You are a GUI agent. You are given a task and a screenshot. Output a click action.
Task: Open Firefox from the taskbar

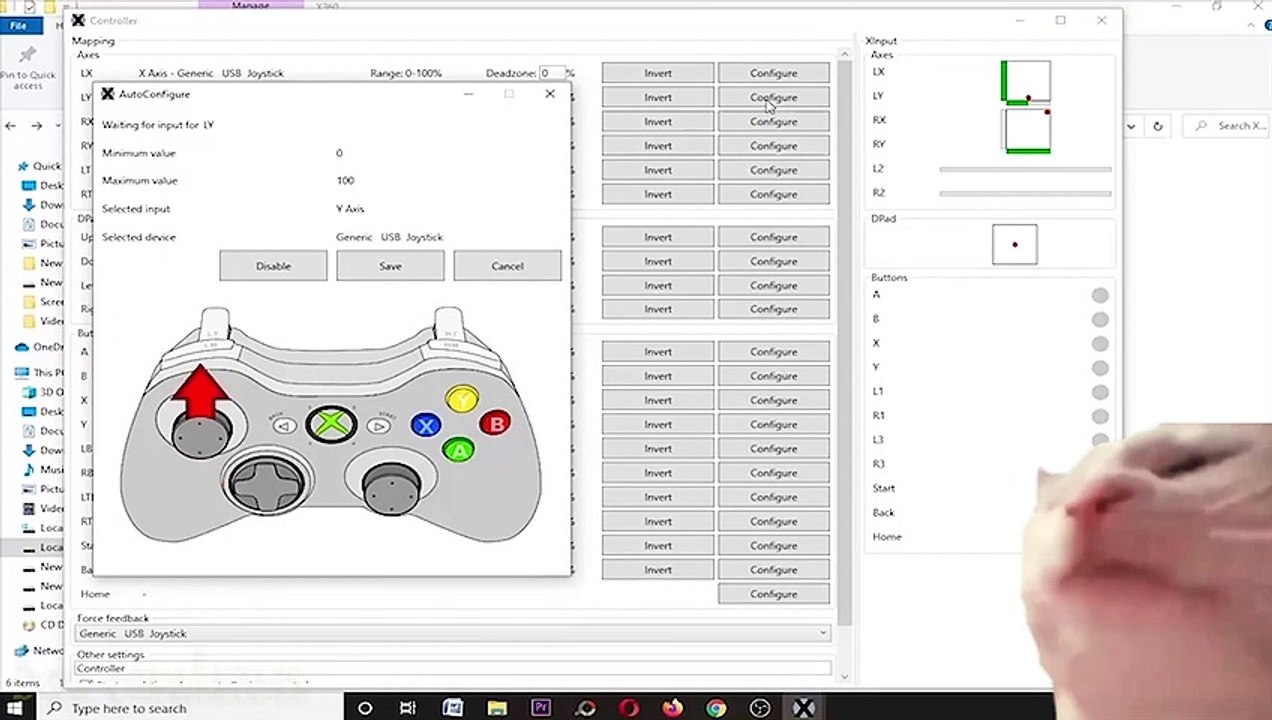[x=673, y=708]
